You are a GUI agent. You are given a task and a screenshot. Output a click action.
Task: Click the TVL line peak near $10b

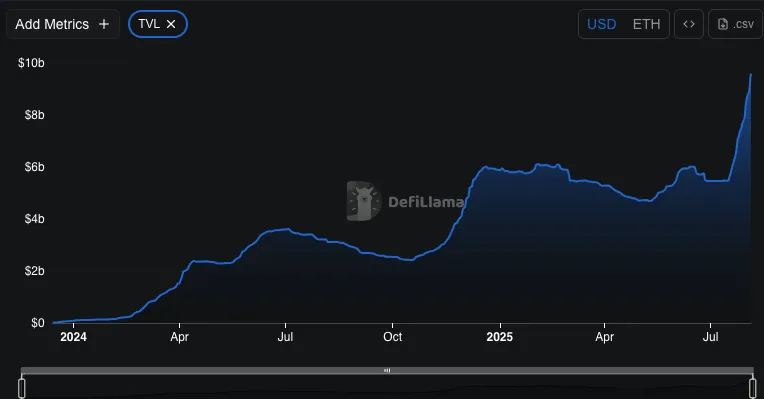(x=750, y=76)
